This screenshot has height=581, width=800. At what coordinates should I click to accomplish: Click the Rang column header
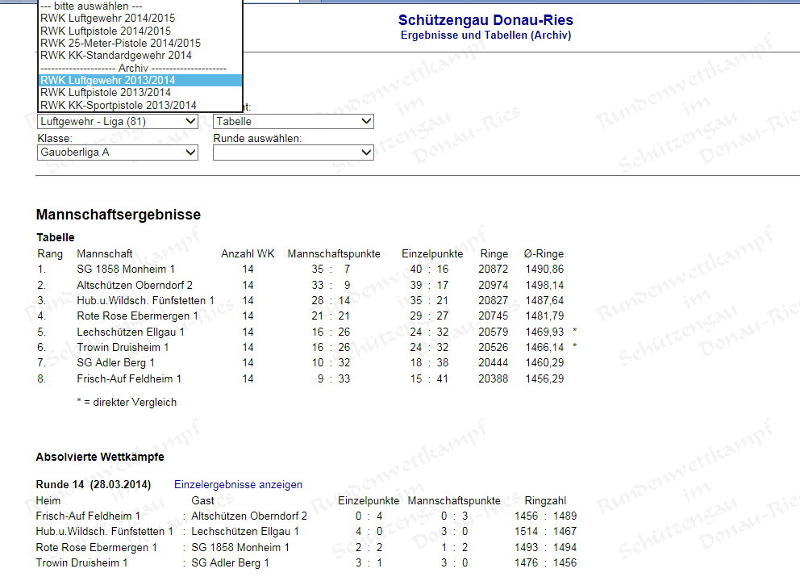tap(50, 254)
